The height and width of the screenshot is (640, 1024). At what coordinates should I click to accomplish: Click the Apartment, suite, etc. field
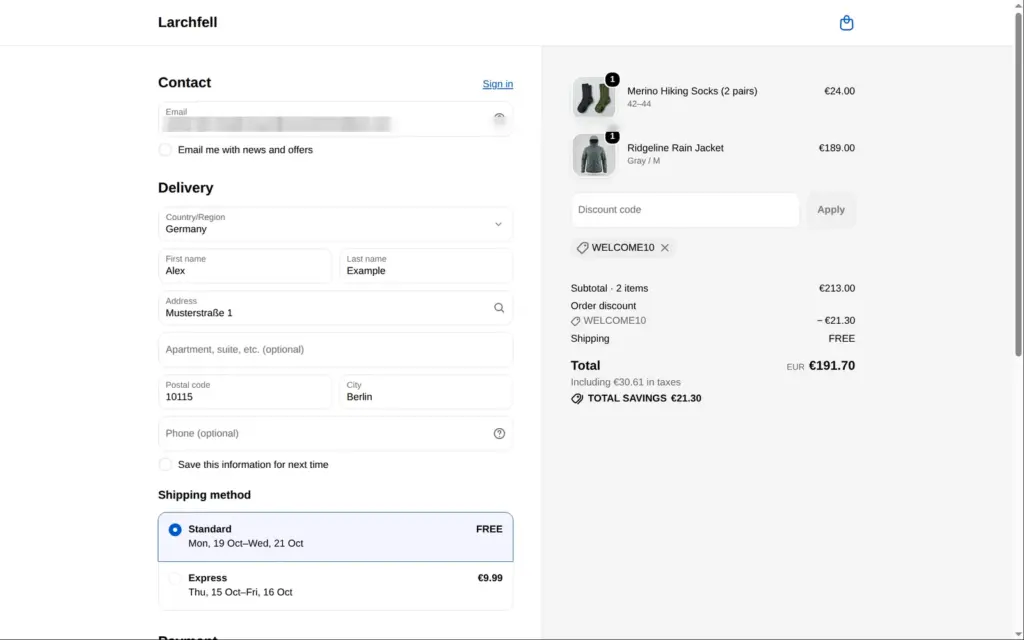336,349
